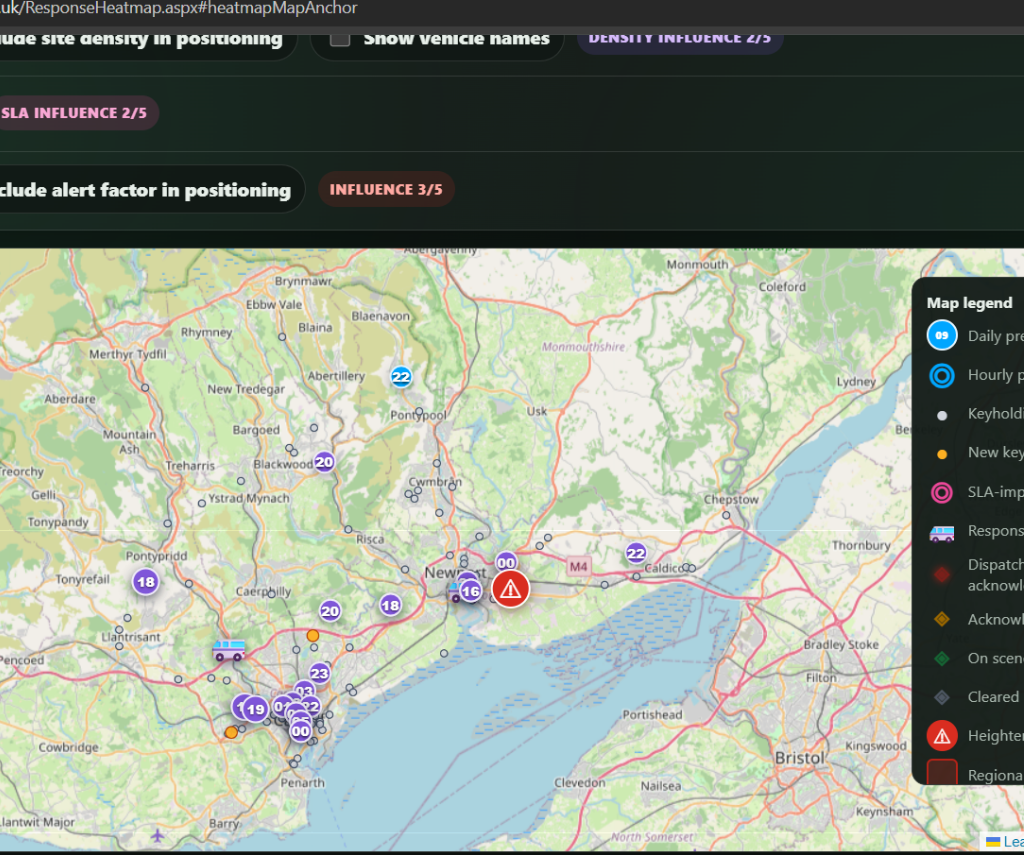This screenshot has height=855, width=1024.
Task: Click Keyholder white dot legend swatch
Action: (x=942, y=415)
